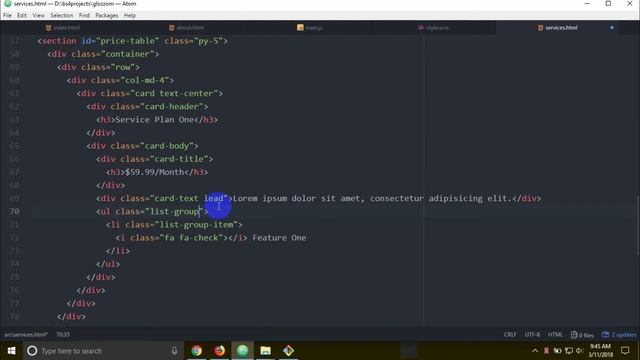The image size is (640, 360).
Task: Open the clock showing 9:45 AM
Action: click(600, 351)
